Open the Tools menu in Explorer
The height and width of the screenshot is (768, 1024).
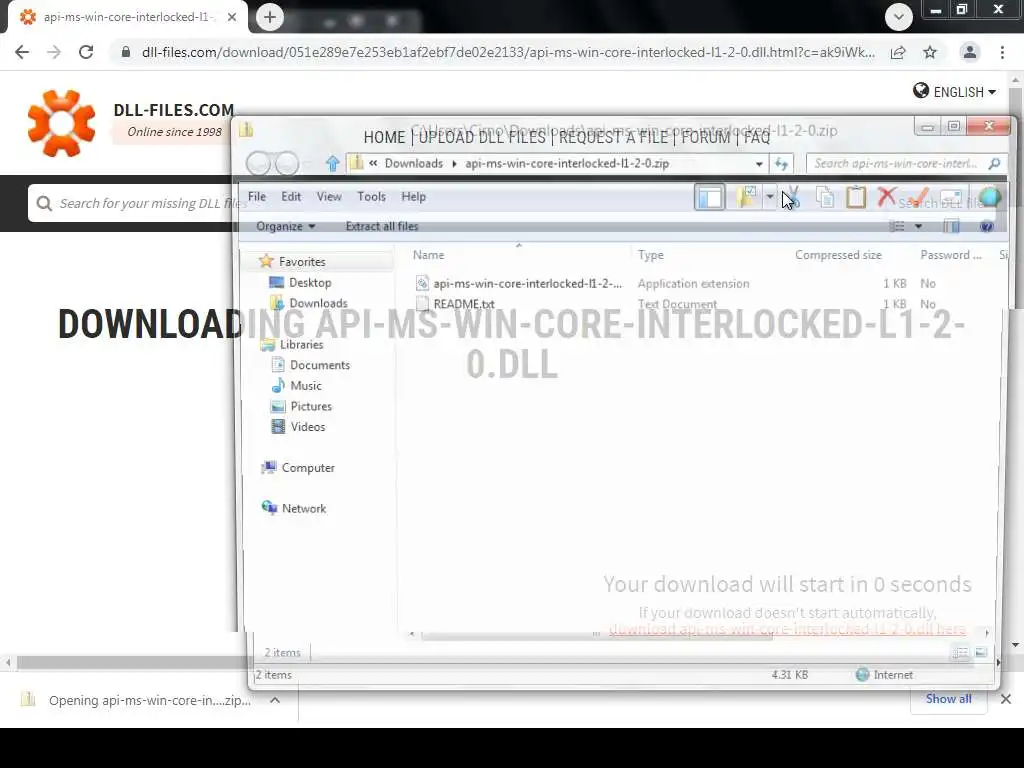[372, 197]
